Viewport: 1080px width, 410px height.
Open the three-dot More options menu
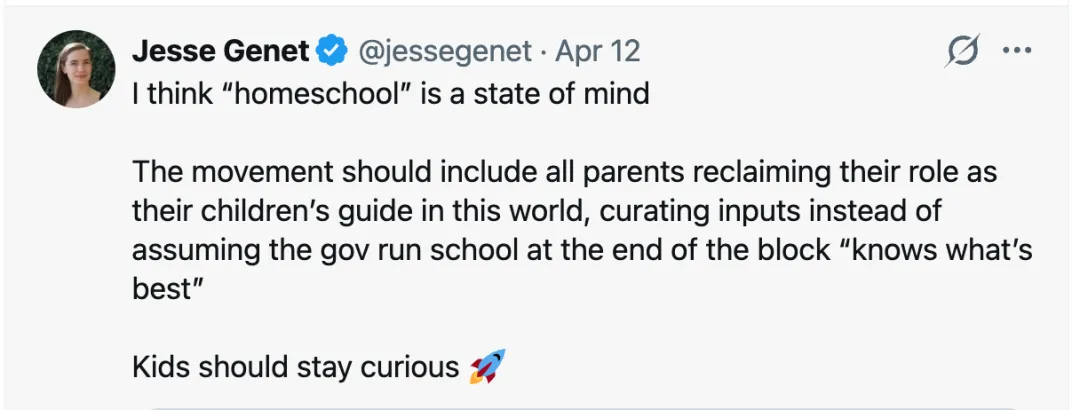tap(1016, 51)
